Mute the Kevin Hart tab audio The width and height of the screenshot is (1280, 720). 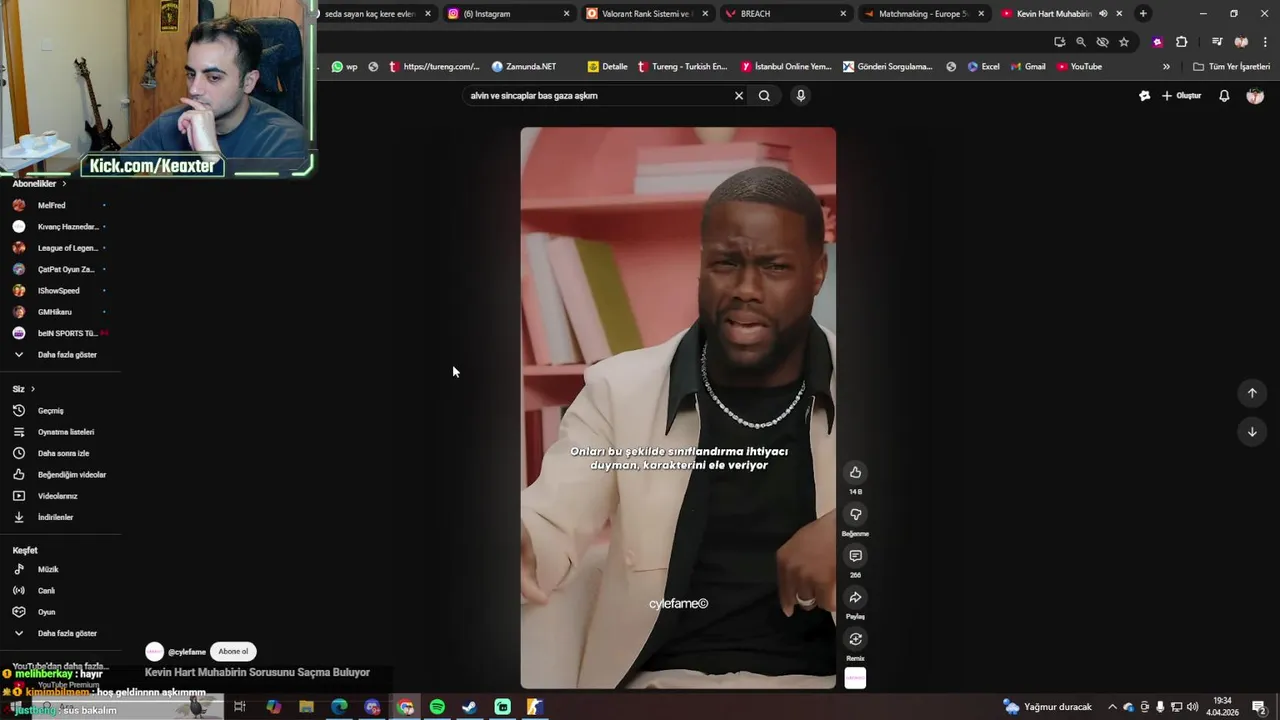click(x=1103, y=14)
